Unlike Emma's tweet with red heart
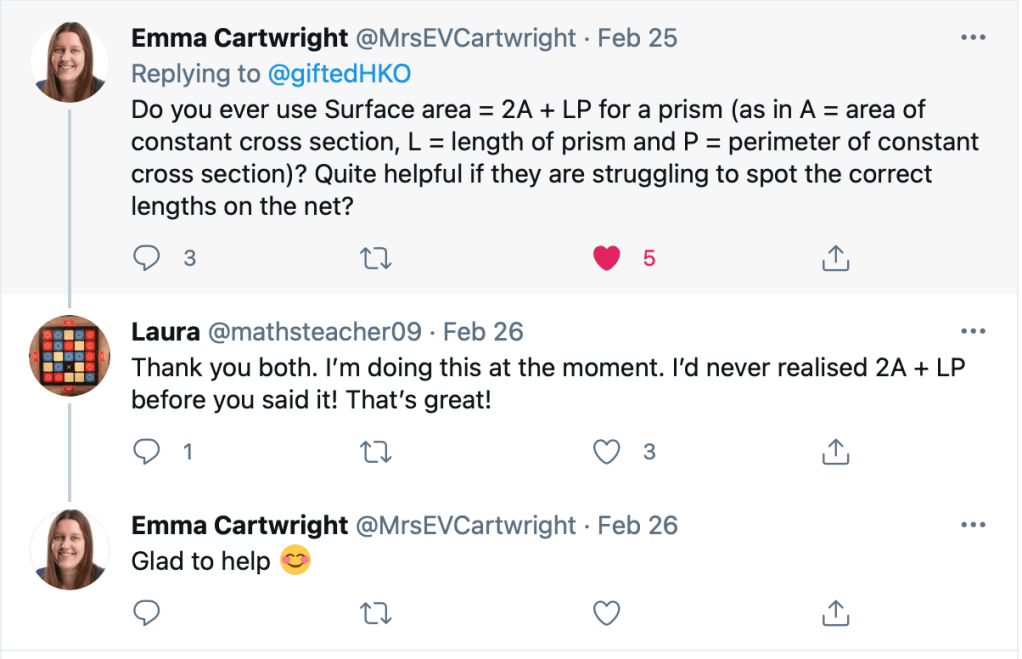Image resolution: width=1022 pixels, height=659 pixels. [606, 258]
